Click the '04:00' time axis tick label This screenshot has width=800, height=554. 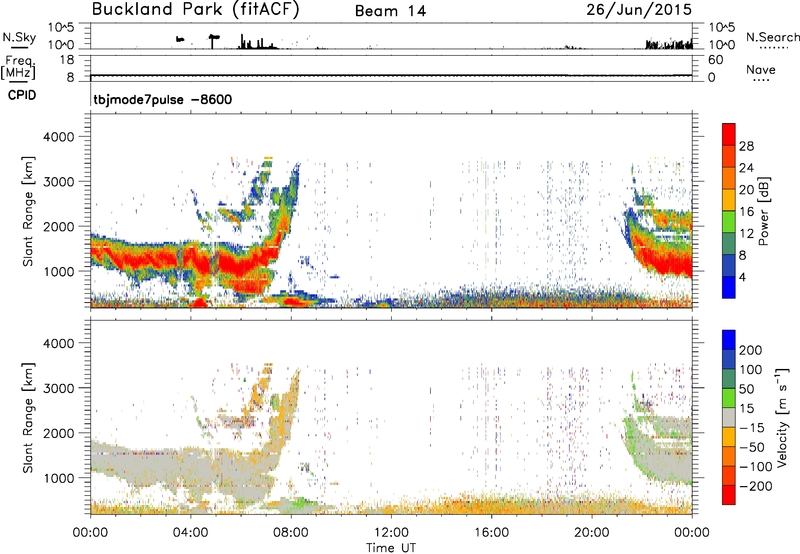tap(190, 533)
